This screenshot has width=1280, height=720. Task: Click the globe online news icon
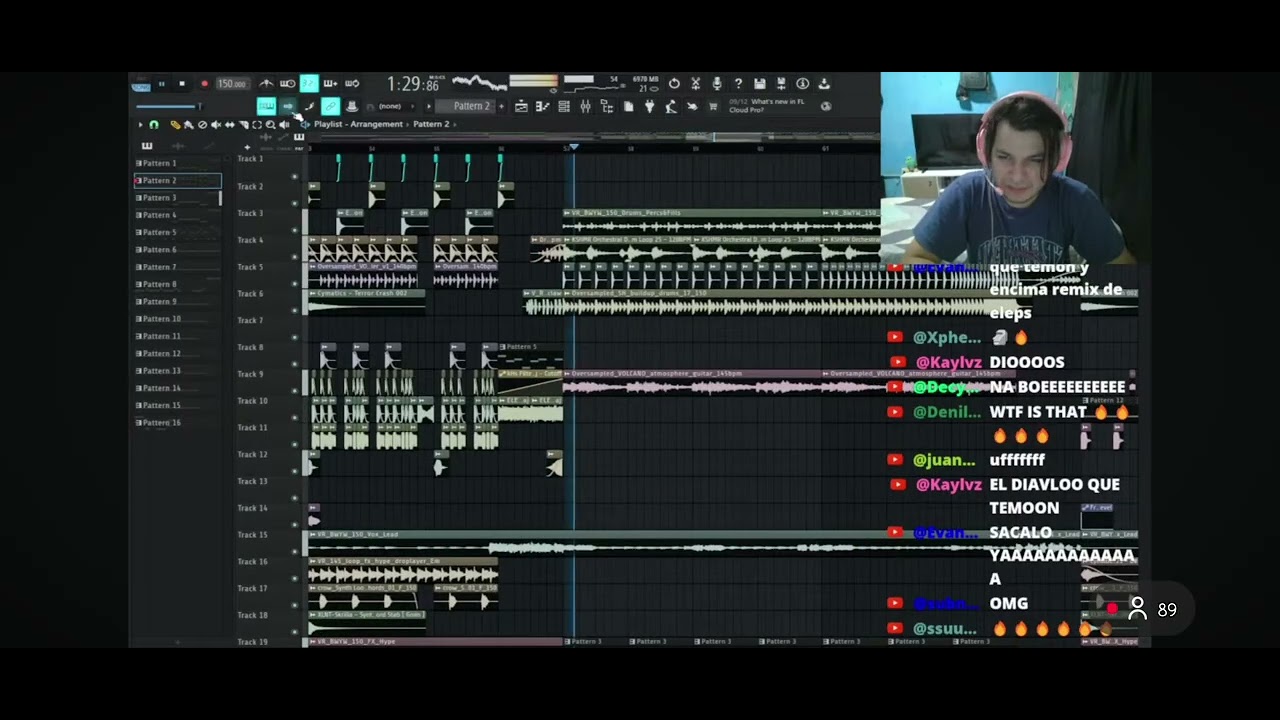tap(826, 106)
